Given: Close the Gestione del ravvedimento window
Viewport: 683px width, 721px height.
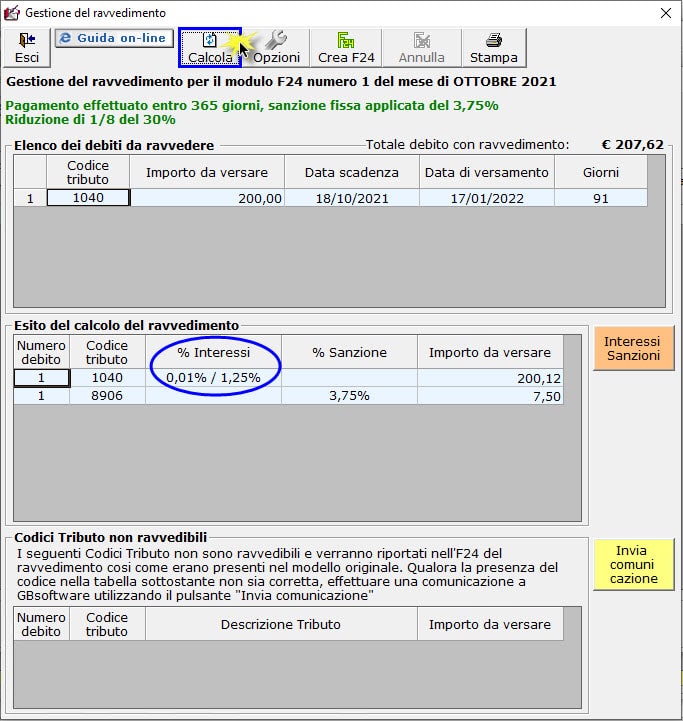Looking at the screenshot, I should [x=666, y=13].
